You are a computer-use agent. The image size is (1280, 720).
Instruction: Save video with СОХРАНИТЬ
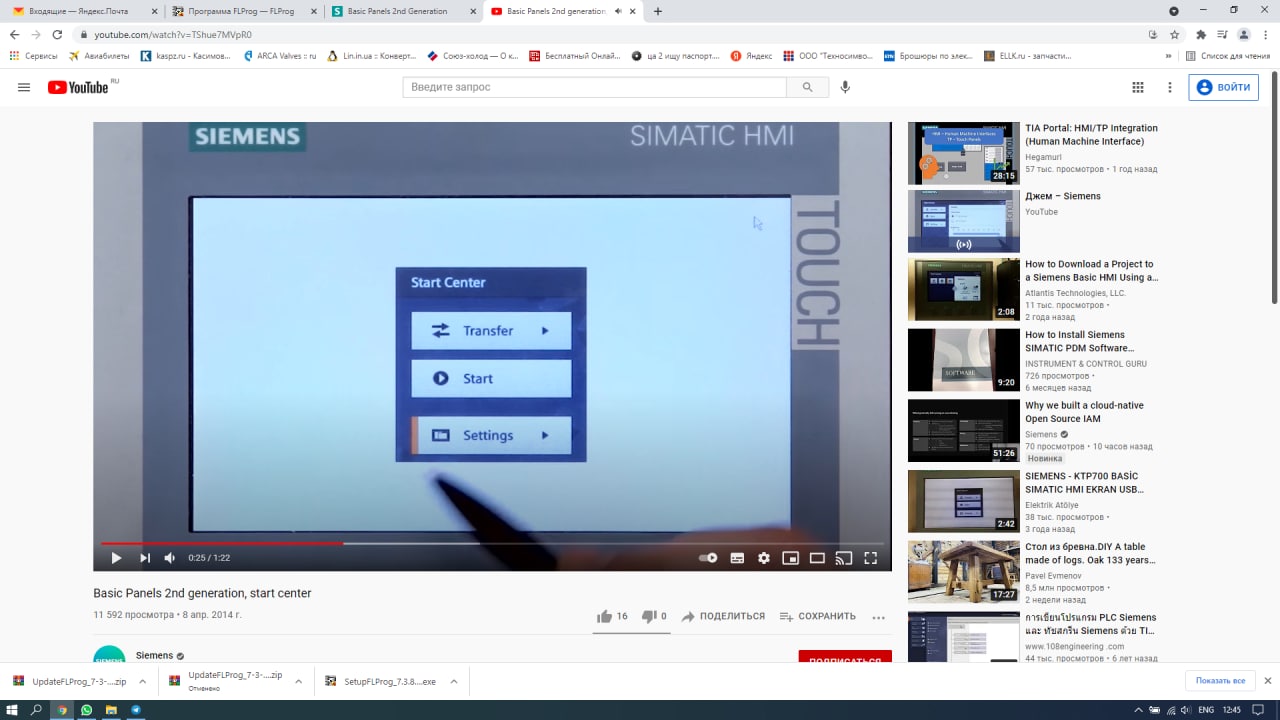pyautogui.click(x=818, y=616)
